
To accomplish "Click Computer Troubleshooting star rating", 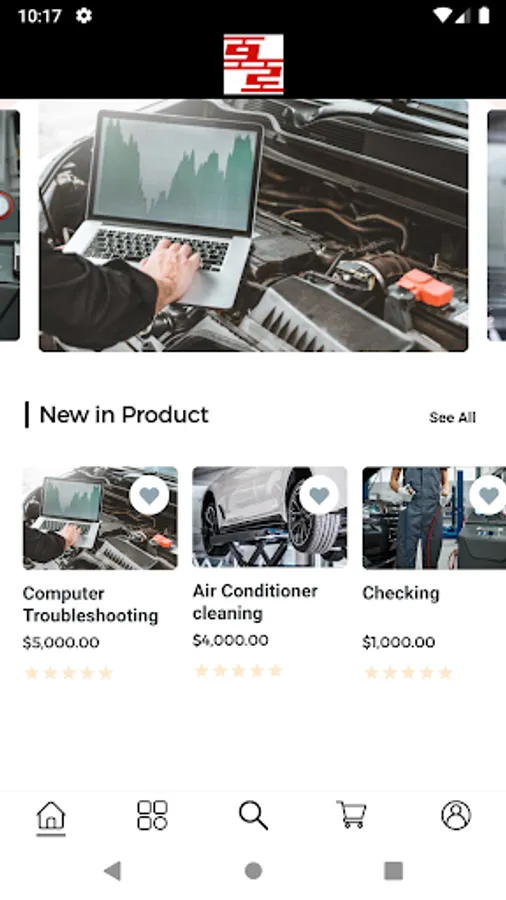I will [x=68, y=673].
